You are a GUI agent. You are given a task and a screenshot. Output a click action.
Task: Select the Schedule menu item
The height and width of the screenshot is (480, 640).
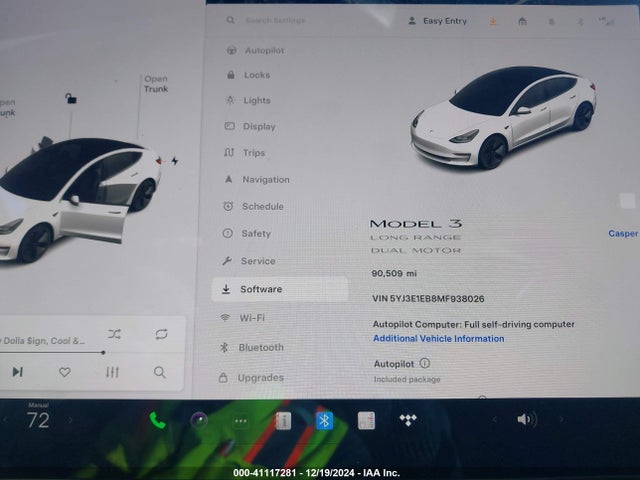tap(253, 207)
